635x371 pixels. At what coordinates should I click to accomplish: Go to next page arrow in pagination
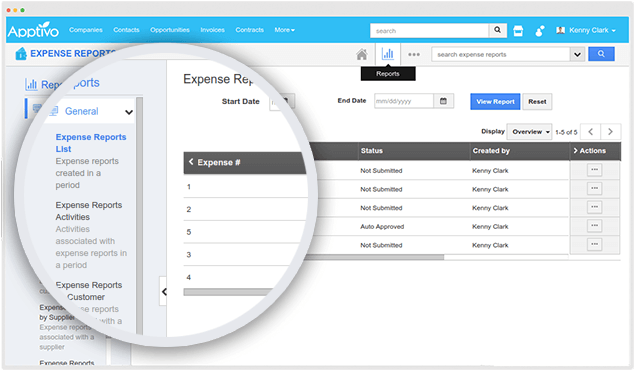pyautogui.click(x=610, y=132)
